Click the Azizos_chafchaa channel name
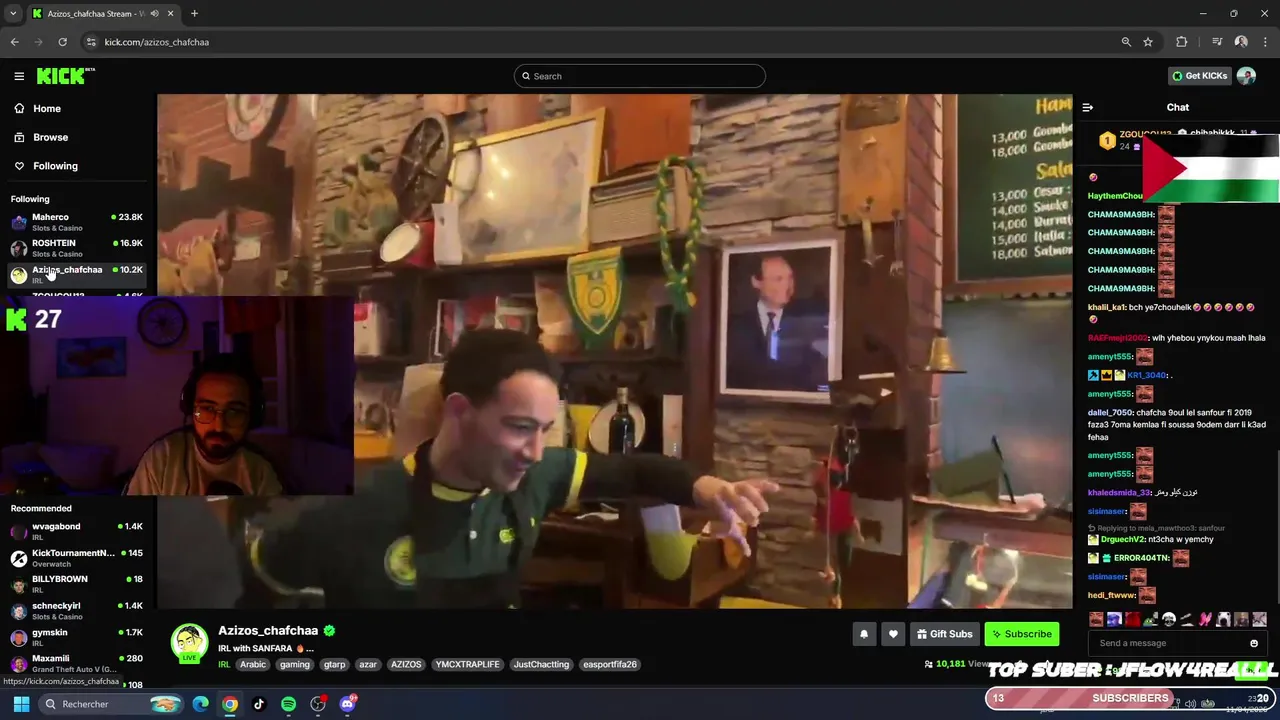Viewport: 1280px width, 720px height. tap(268, 631)
